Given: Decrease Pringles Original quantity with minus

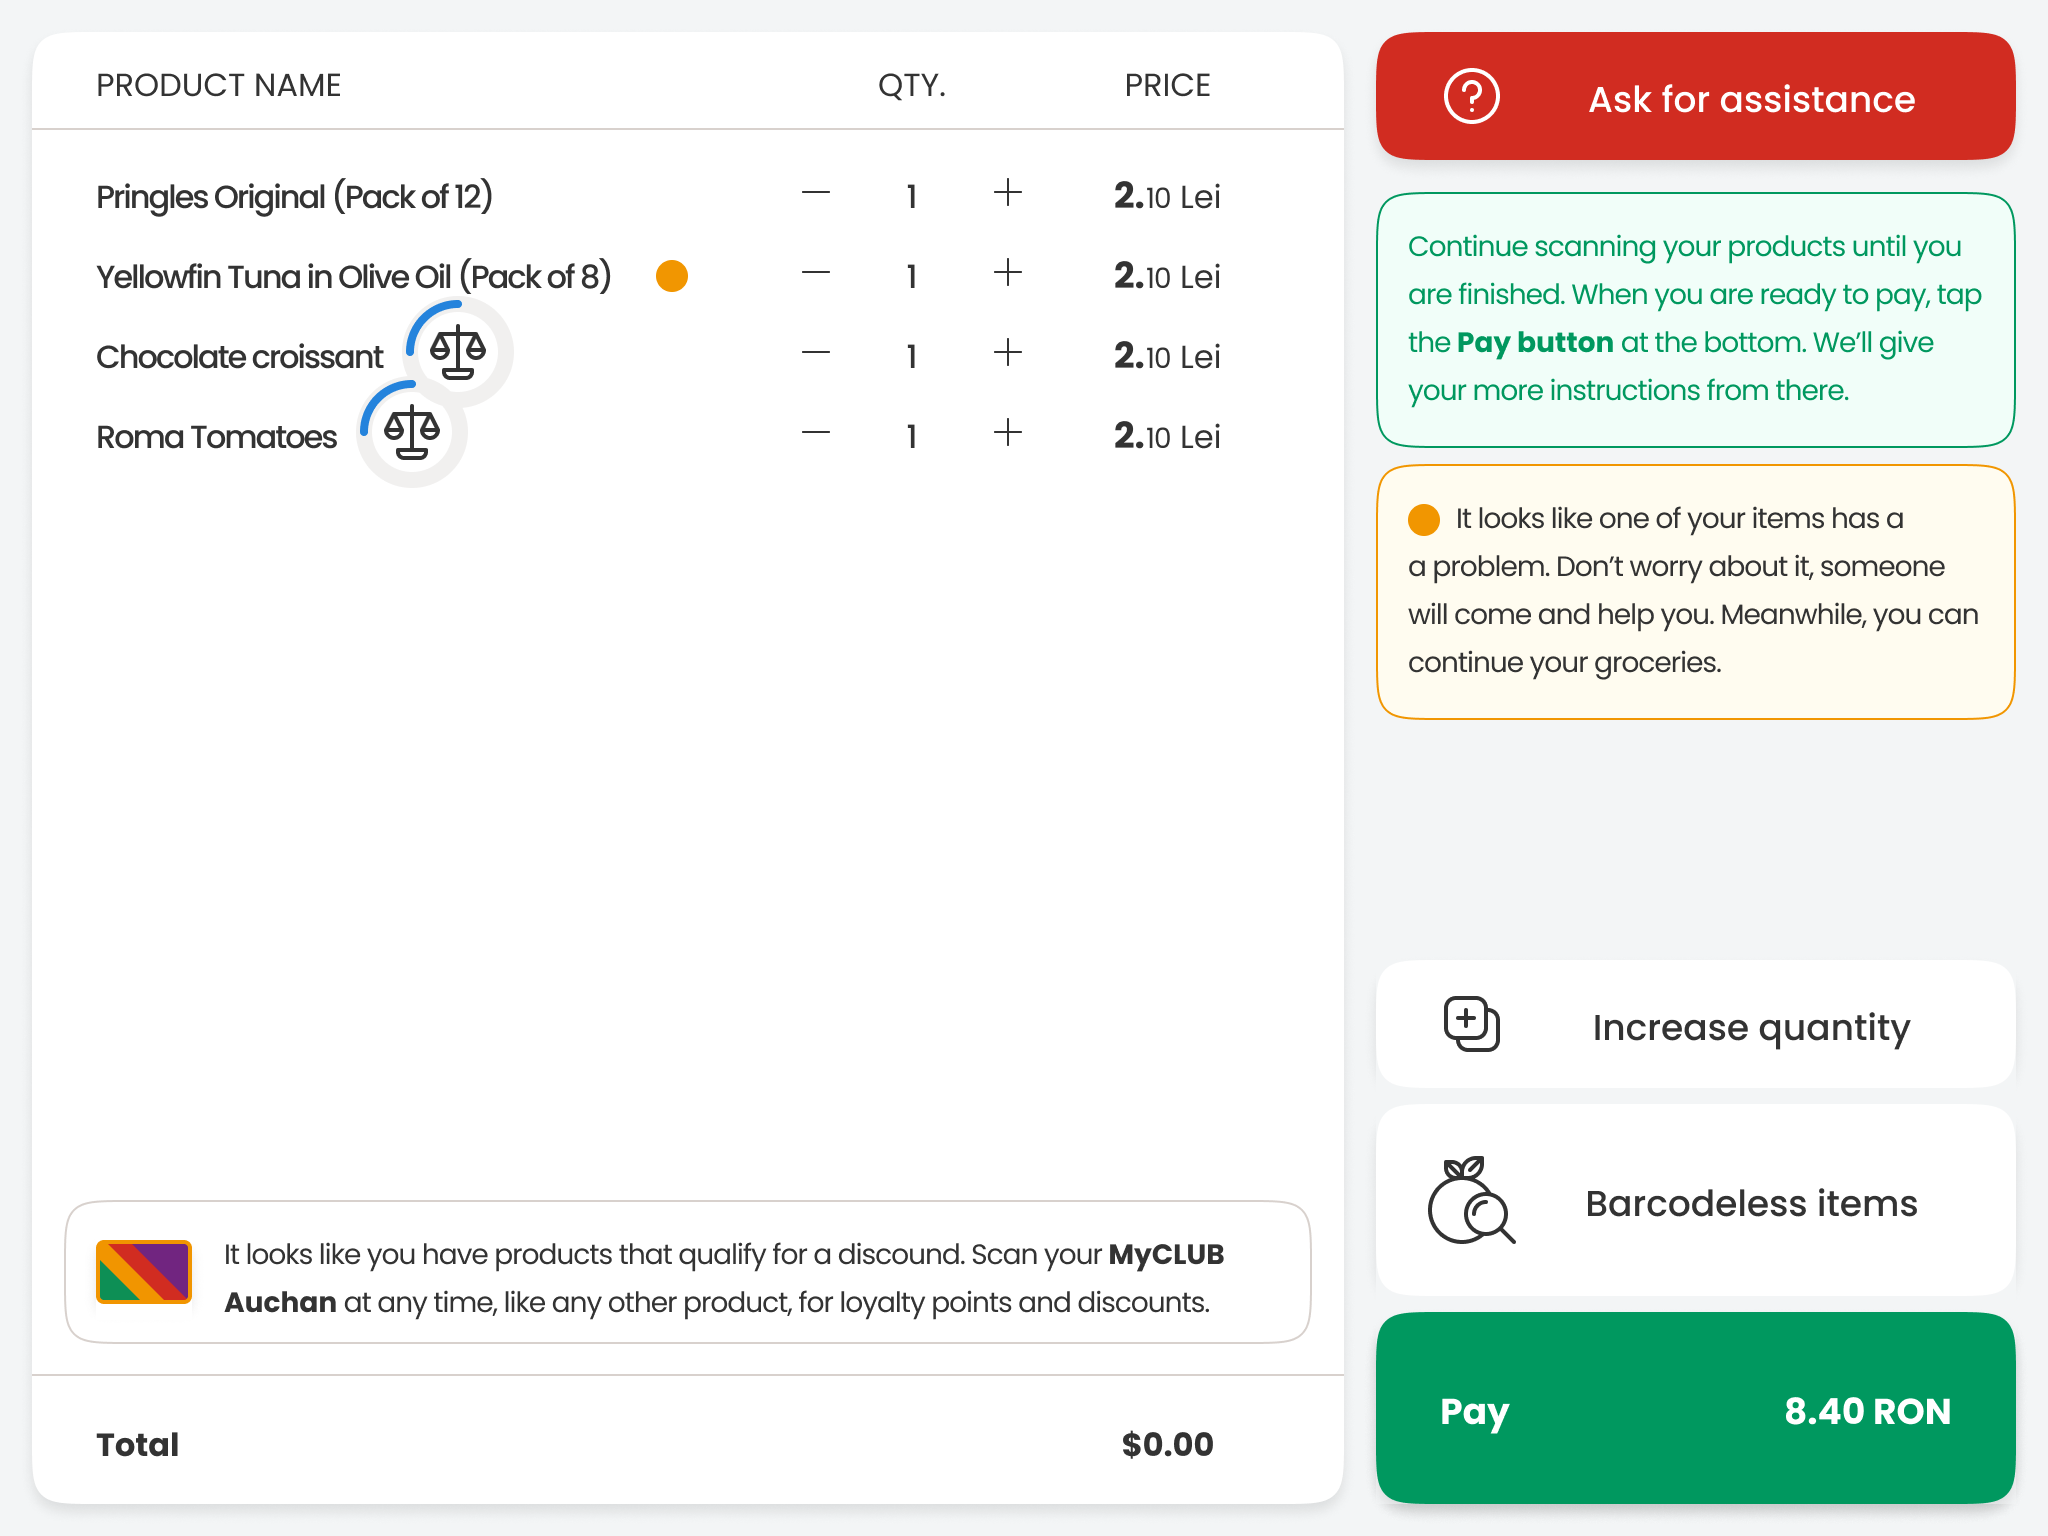Looking at the screenshot, I should (816, 193).
